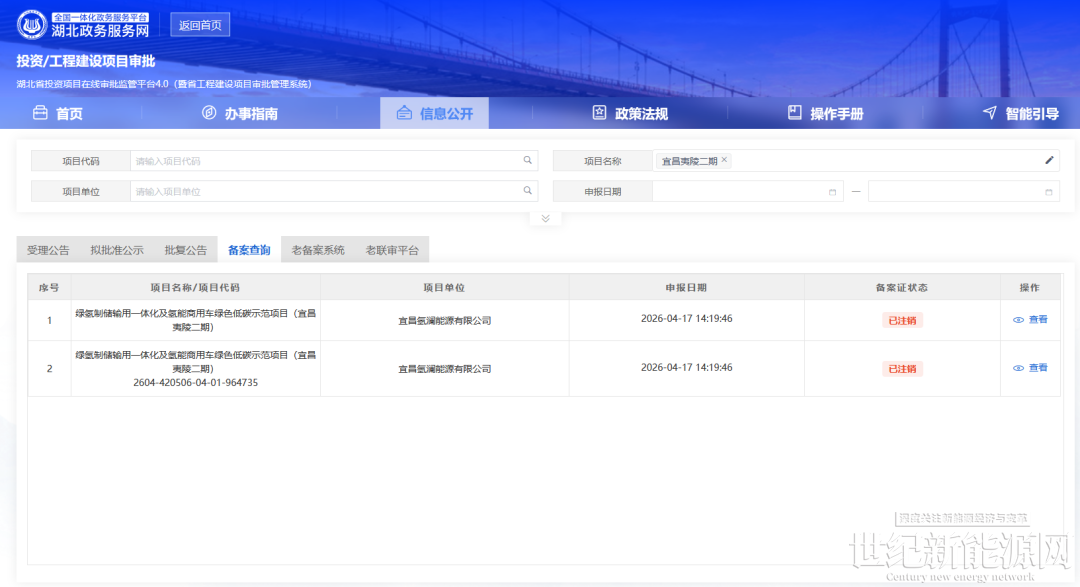
Task: Switch to the 受理公告 tab
Action: [x=48, y=250]
